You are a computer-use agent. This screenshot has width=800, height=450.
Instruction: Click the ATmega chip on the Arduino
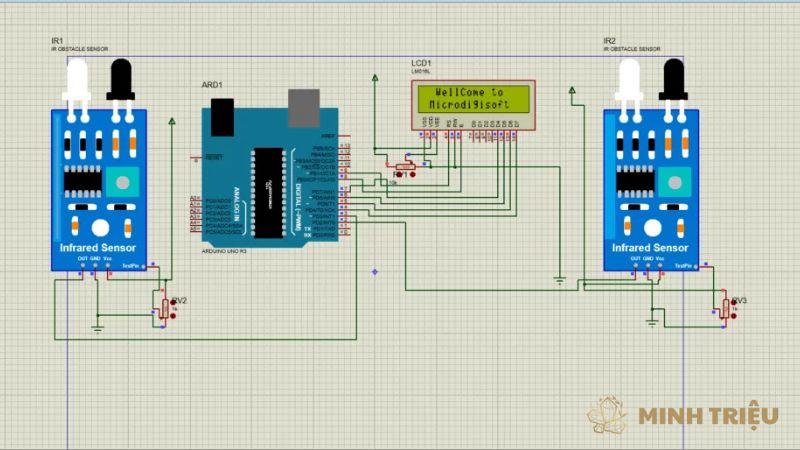tap(268, 192)
